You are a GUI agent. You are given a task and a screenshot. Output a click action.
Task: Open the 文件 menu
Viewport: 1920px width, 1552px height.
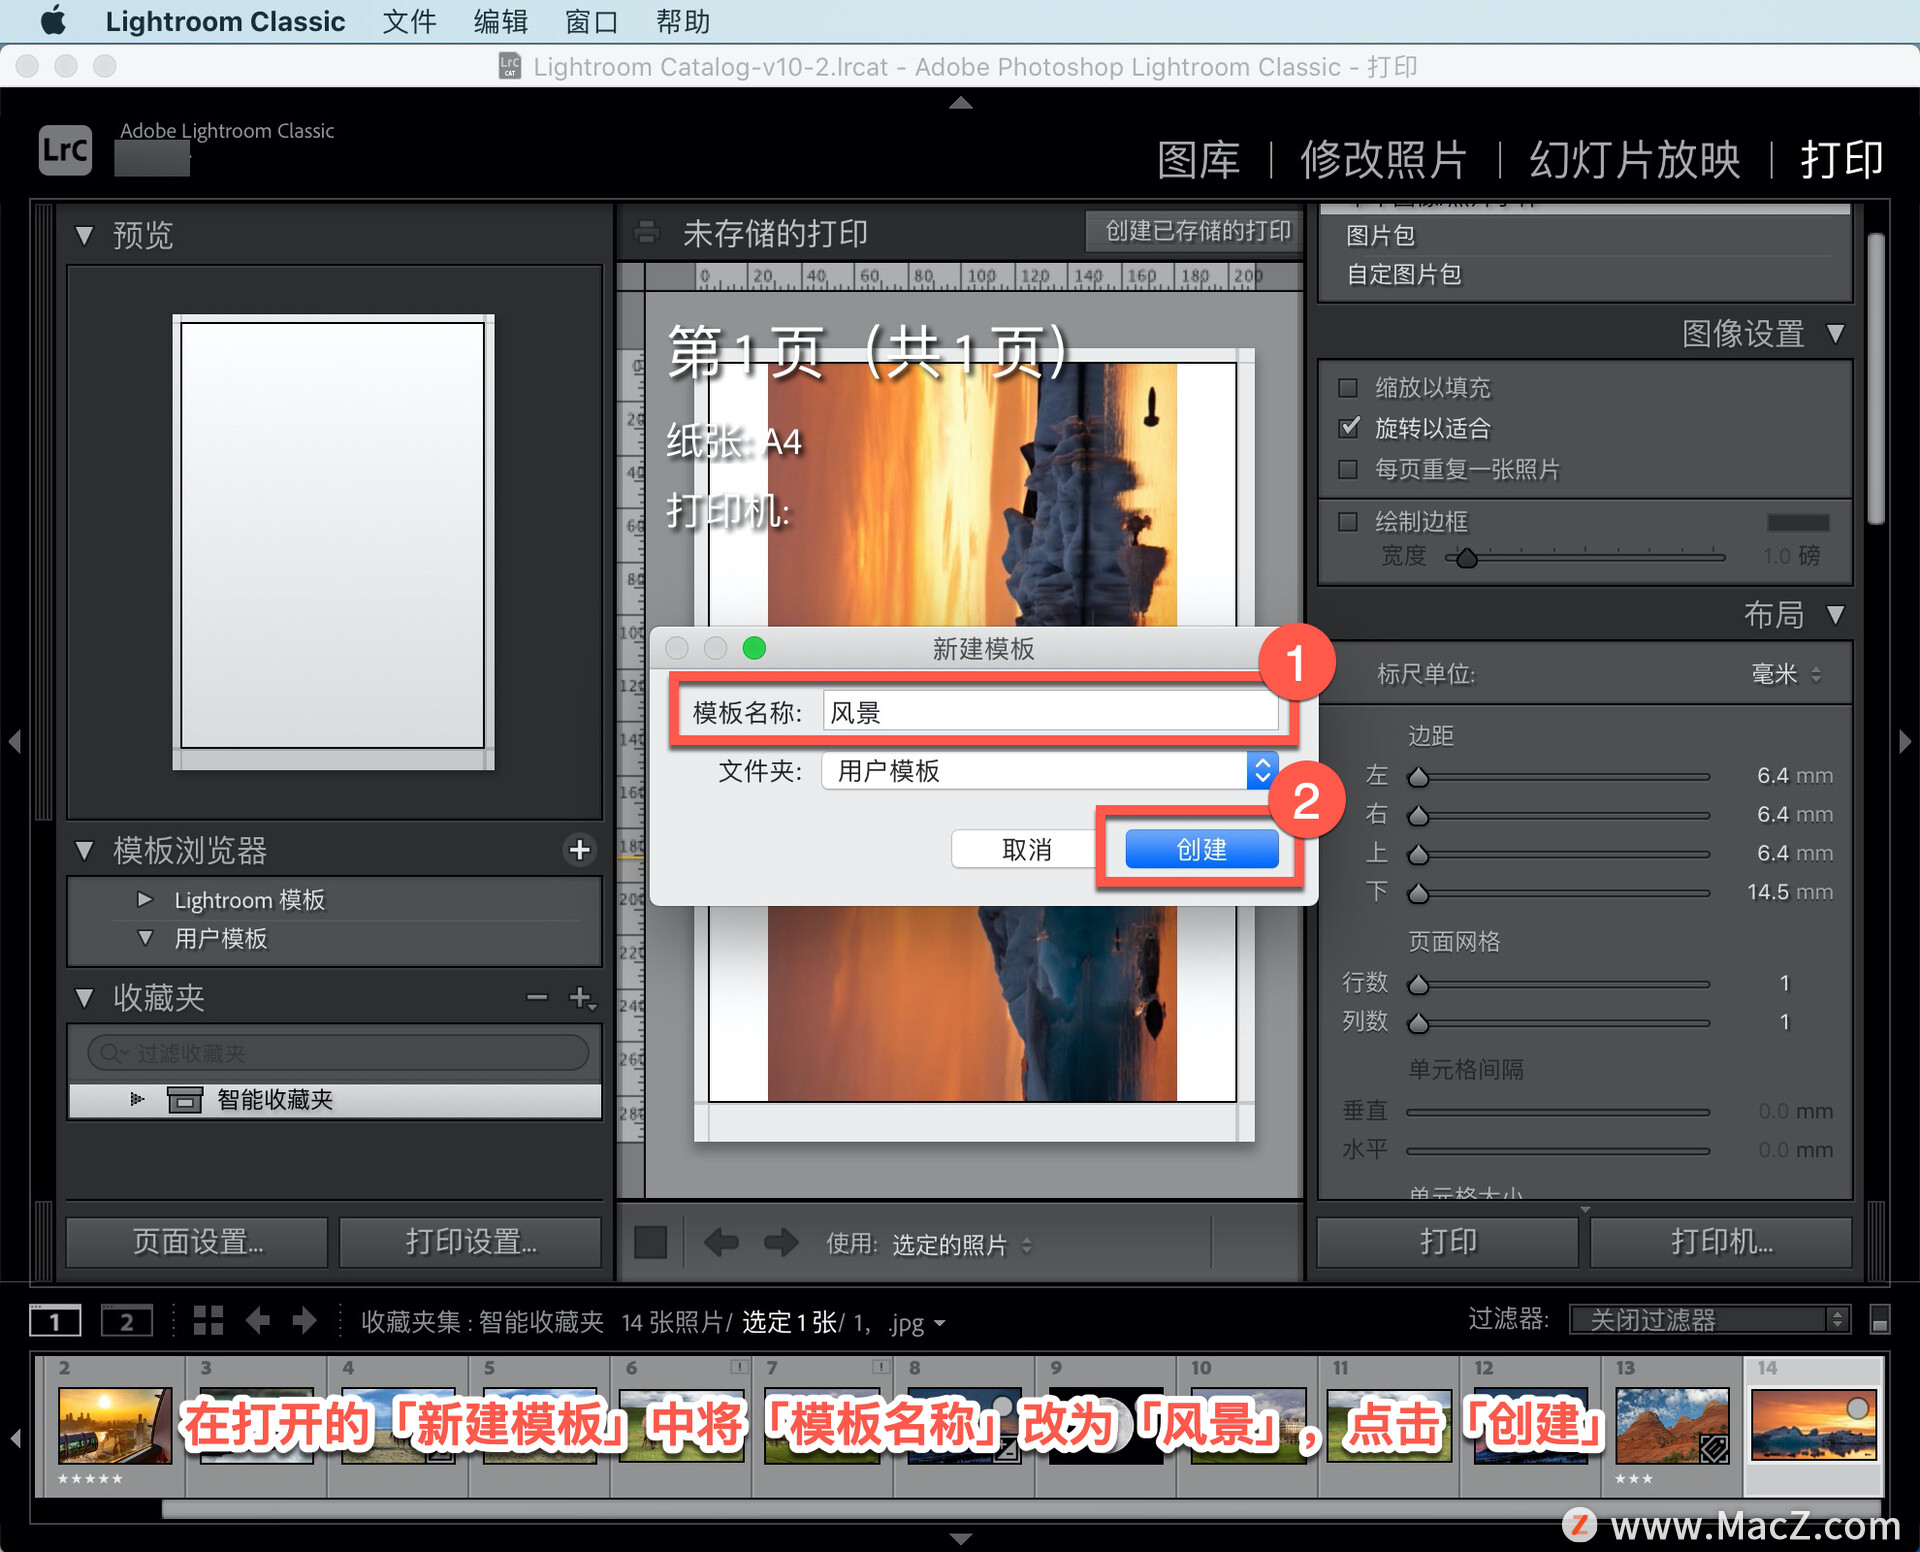click(409, 21)
